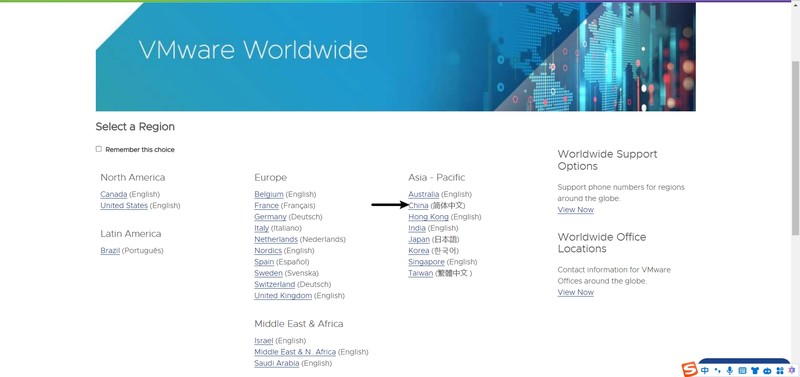
Task: Toggle the Chinese/English input mode icon
Action: click(x=705, y=370)
